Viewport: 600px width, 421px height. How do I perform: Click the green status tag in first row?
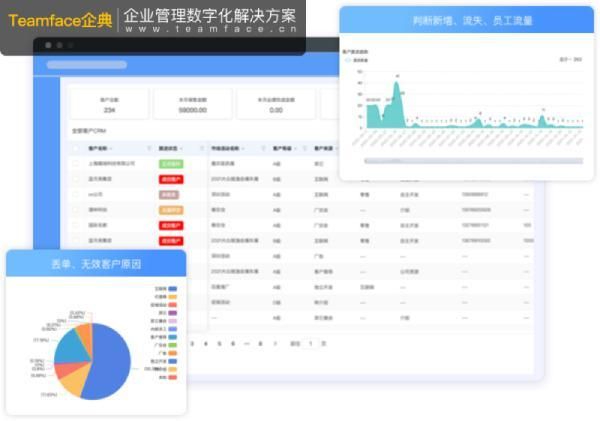tap(170, 163)
